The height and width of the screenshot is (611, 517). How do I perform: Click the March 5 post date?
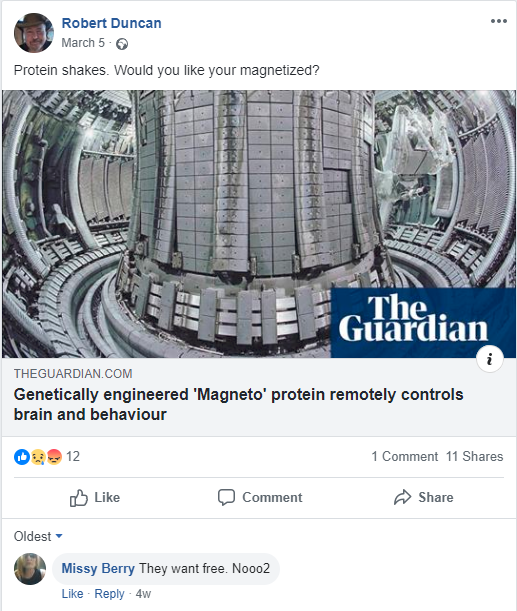pyautogui.click(x=83, y=42)
